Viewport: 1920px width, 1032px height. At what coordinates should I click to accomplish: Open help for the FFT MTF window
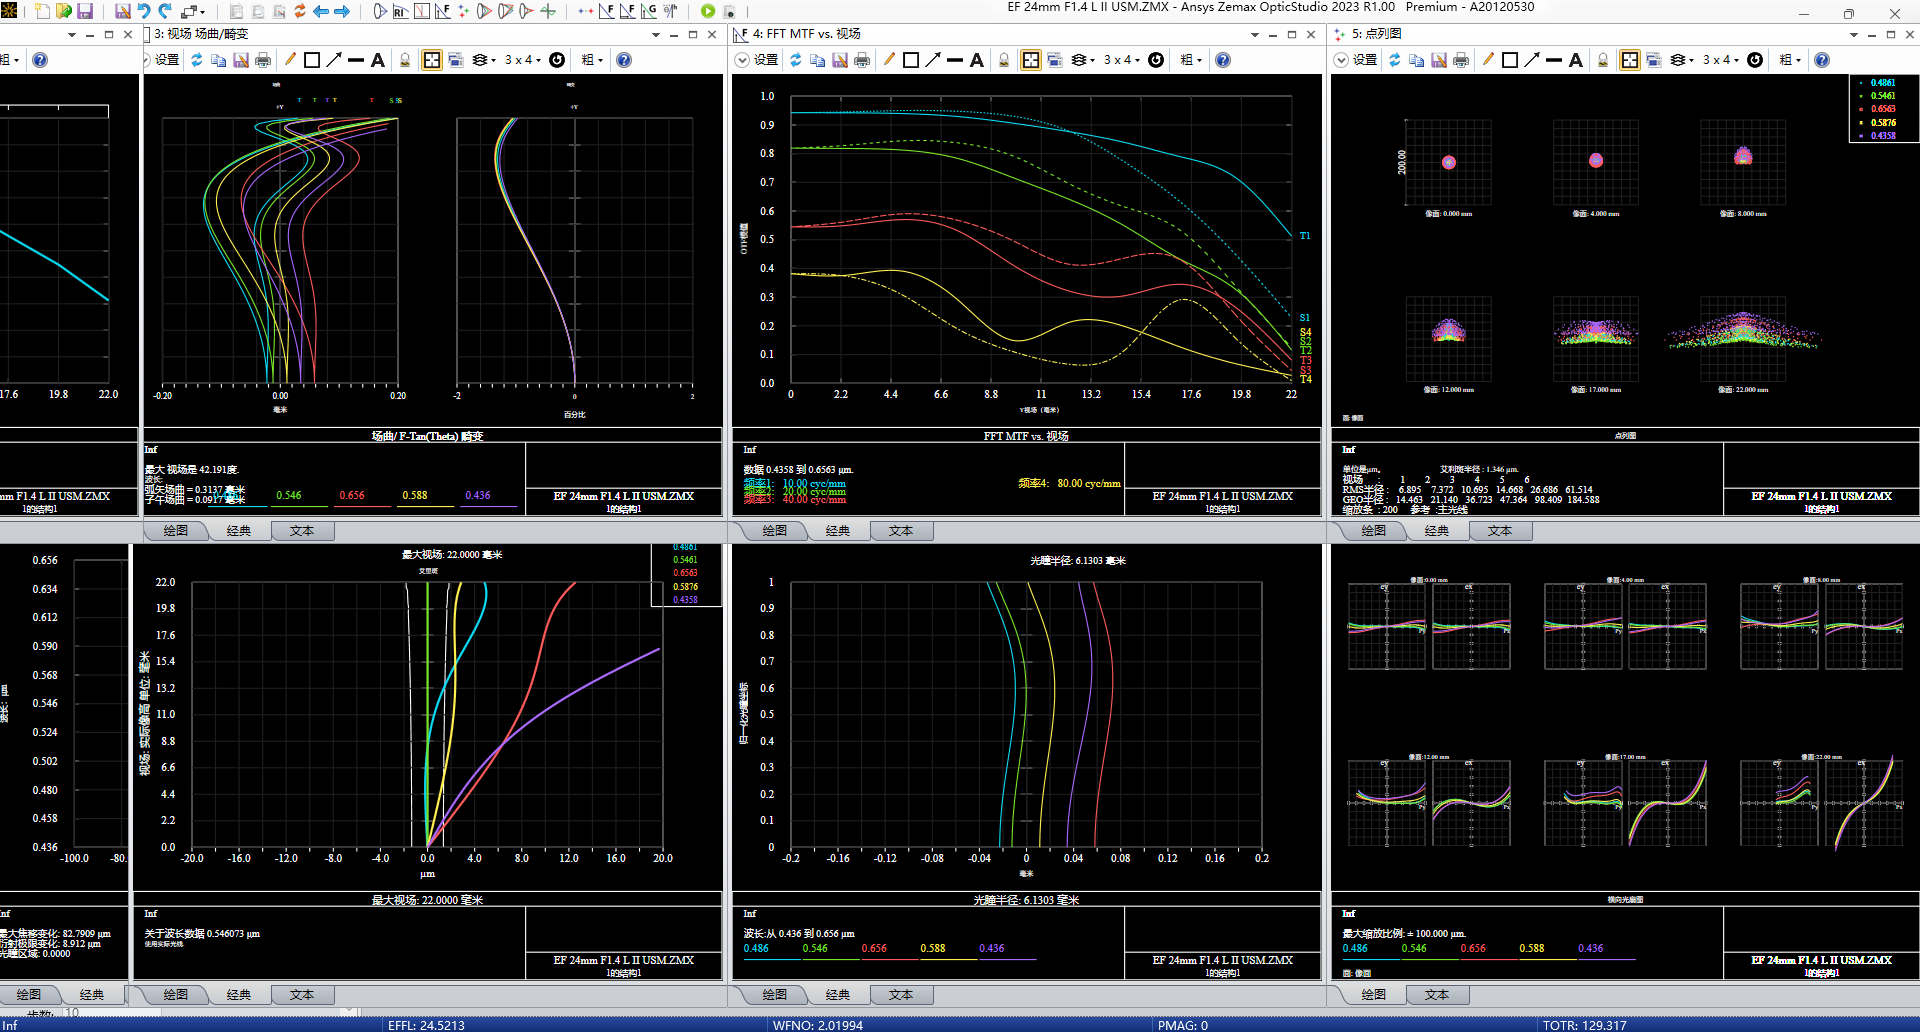pos(1223,60)
